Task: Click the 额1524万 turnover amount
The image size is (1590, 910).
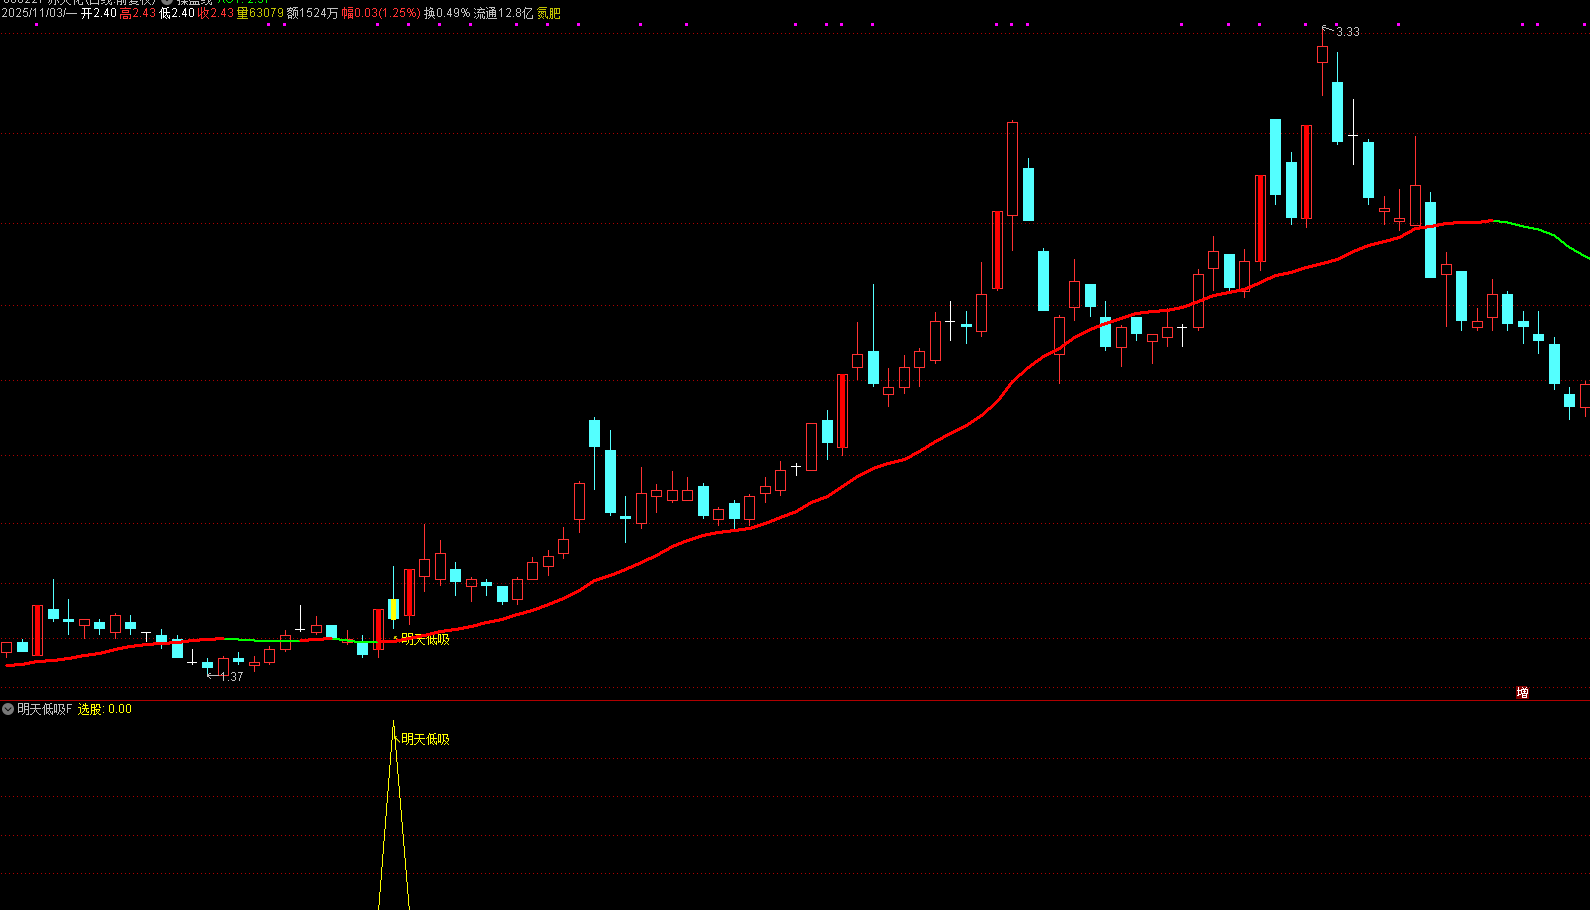Action: click(x=313, y=14)
